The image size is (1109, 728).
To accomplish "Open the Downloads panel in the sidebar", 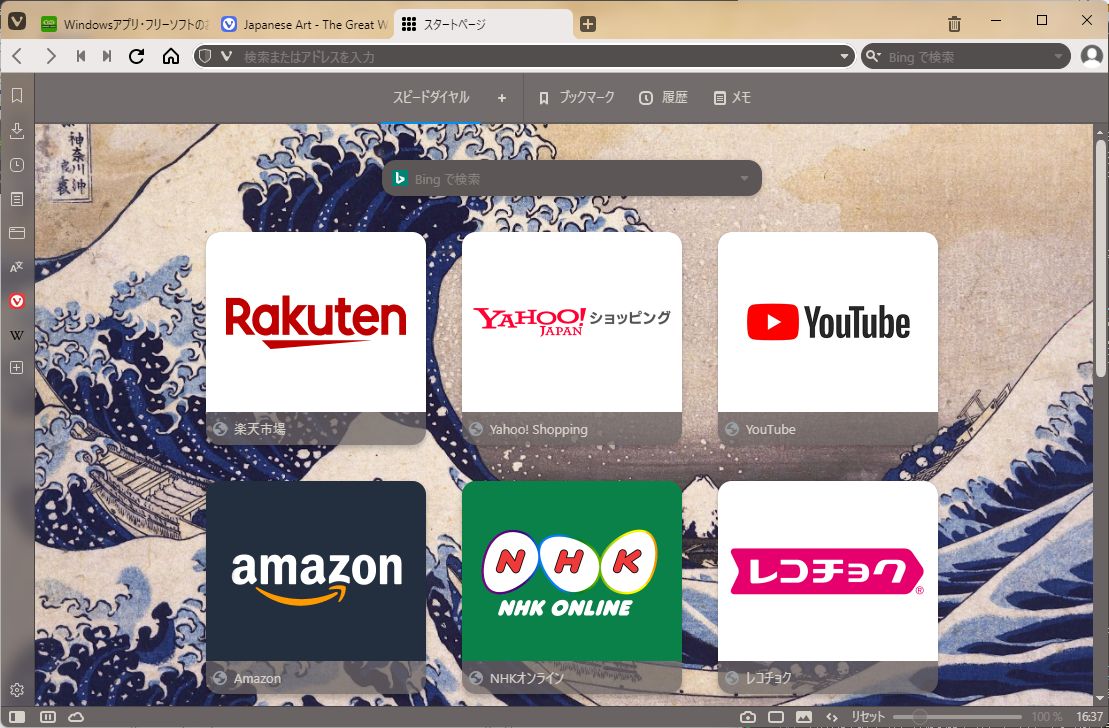I will [x=15, y=130].
